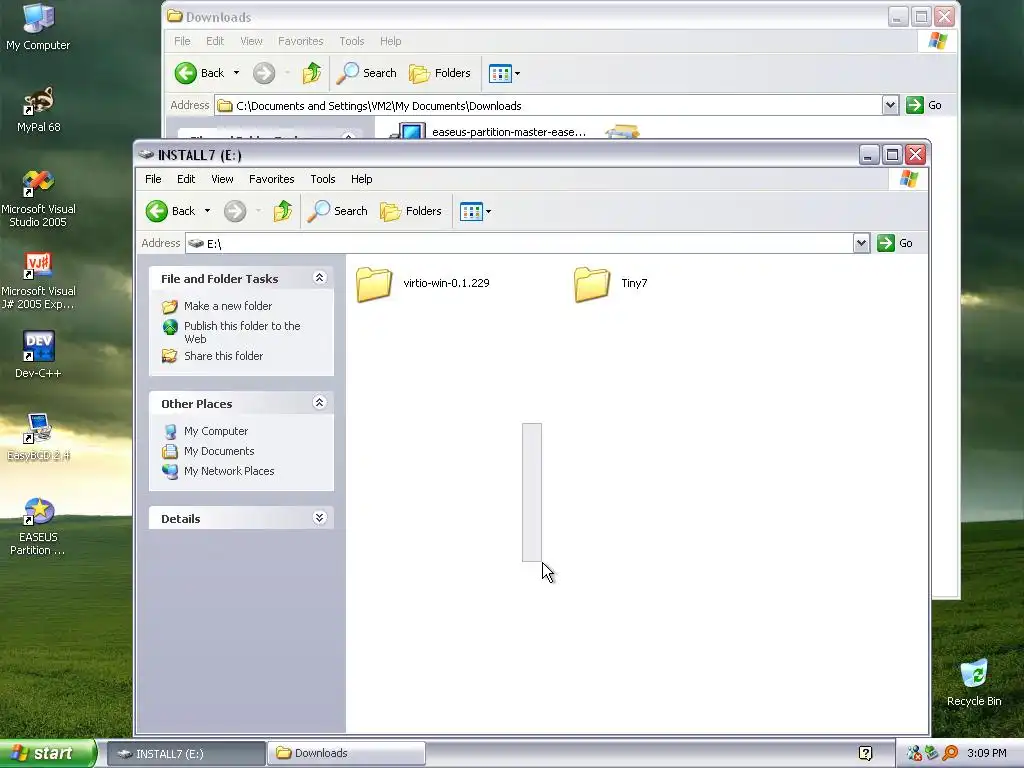
Task: Open My Network Places link
Action: 229,471
